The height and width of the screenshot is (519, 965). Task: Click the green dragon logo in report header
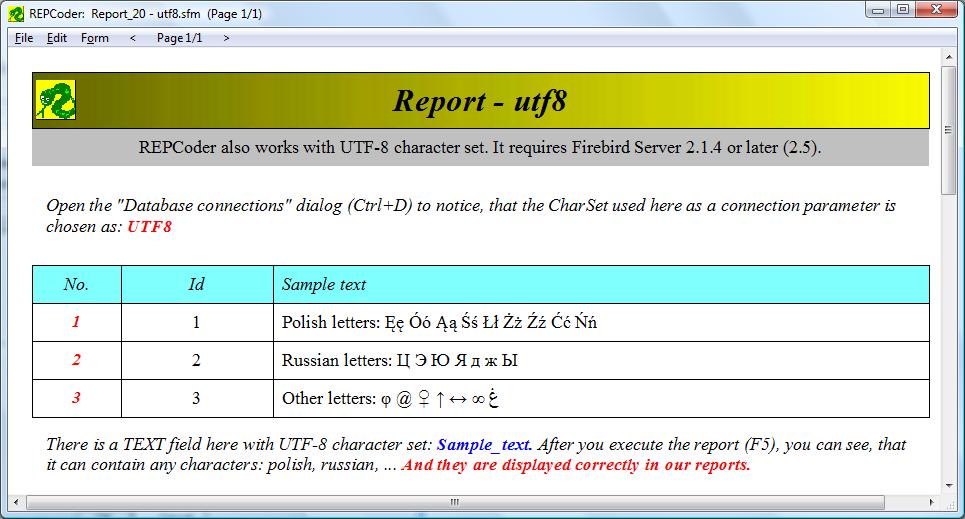click(55, 100)
